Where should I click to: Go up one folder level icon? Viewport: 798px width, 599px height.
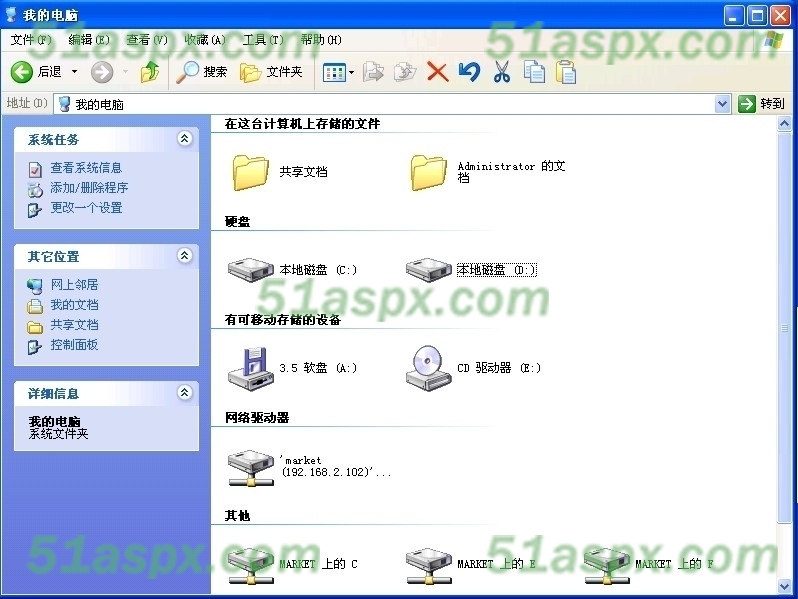tap(150, 72)
